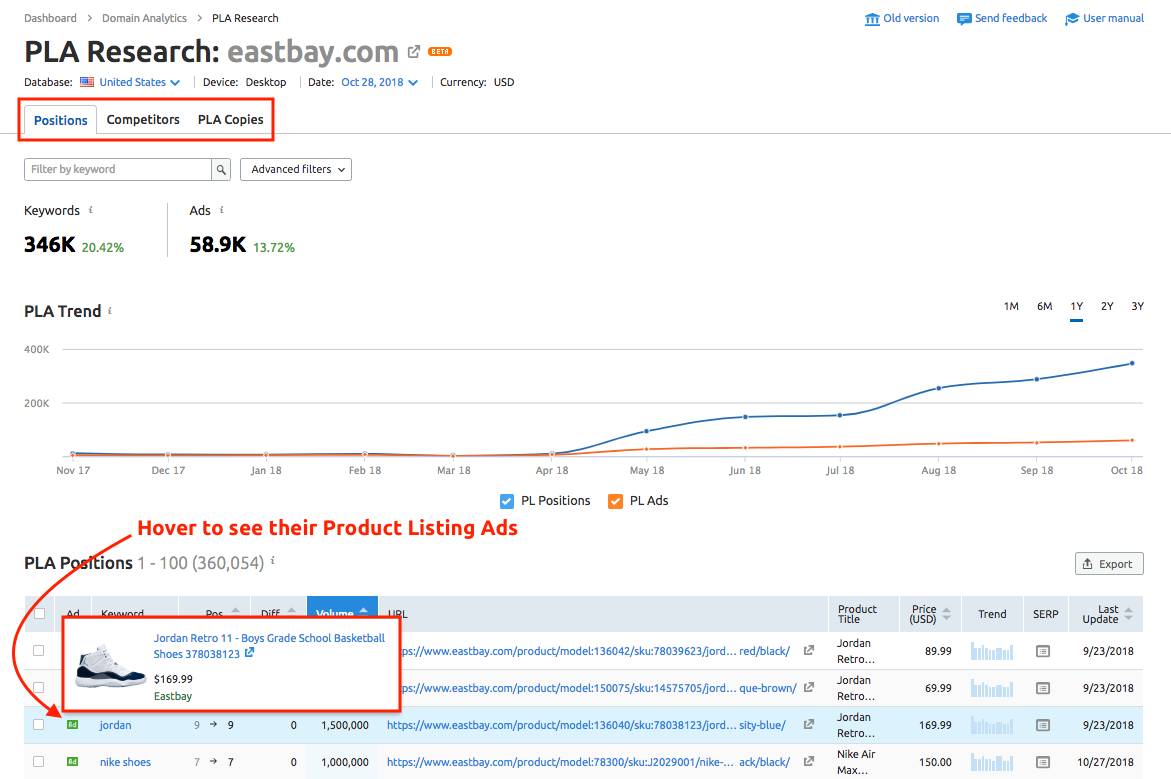Open external link icon for 89.99 row
1171x779 pixels.
click(809, 651)
